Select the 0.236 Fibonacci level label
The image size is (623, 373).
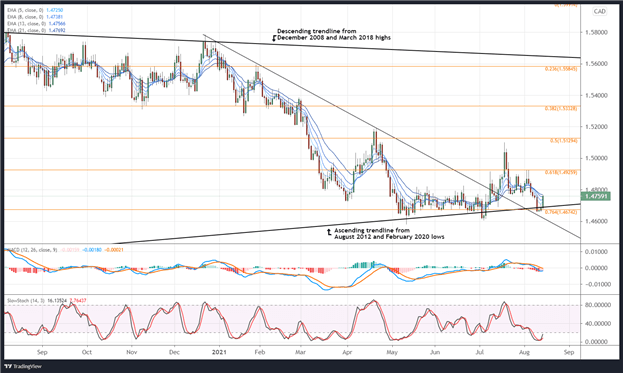pyautogui.click(x=561, y=69)
